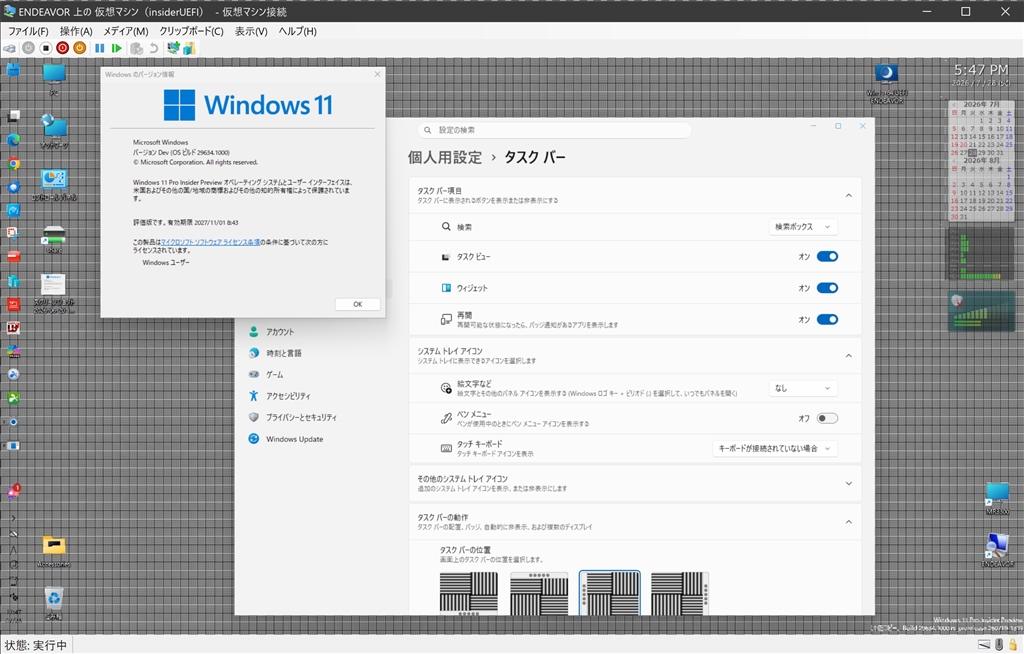The height and width of the screenshot is (654, 1024).
Task: Select the left taskbar position thumbnail
Action: 609,593
